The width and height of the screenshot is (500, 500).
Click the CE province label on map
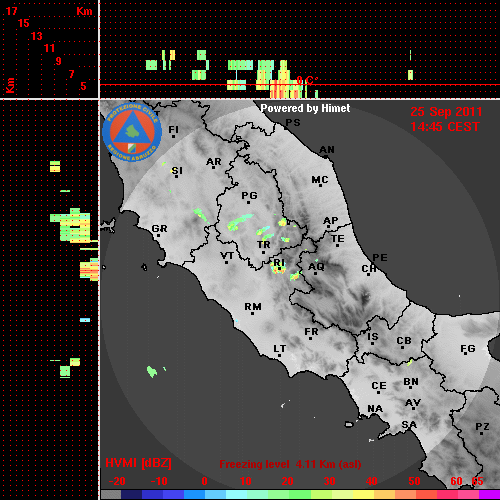(x=379, y=386)
